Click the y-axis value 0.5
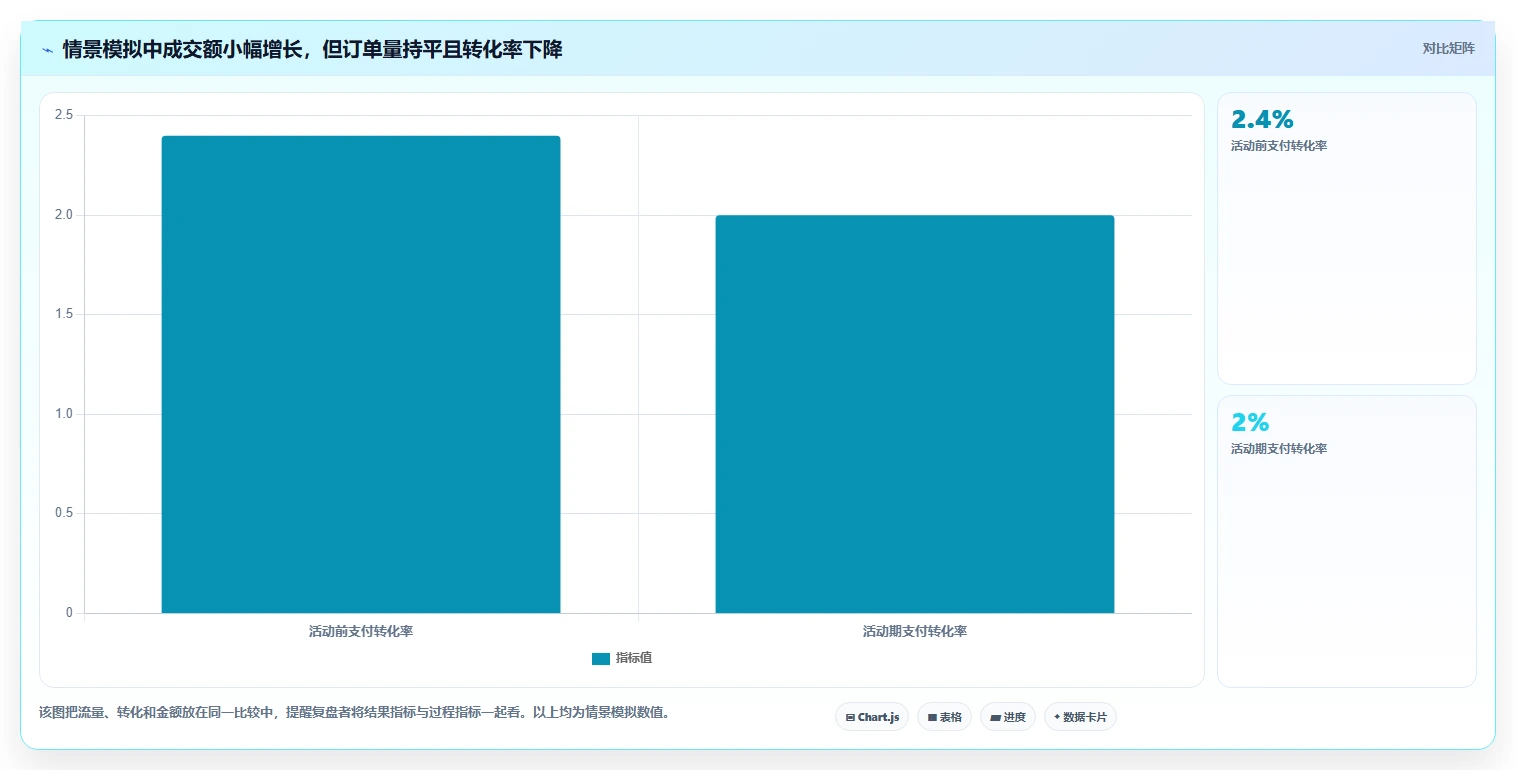1516x770 pixels. click(x=64, y=513)
